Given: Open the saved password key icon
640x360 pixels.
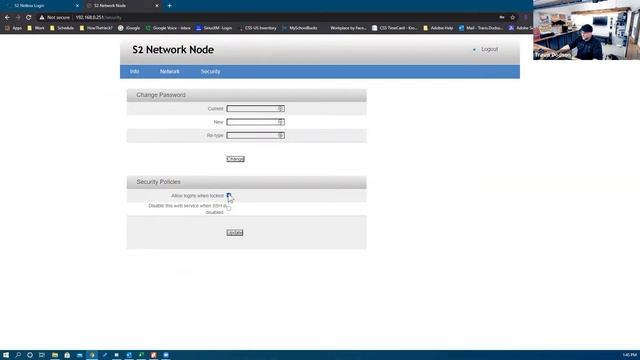Looking at the screenshot, I should 502,18.
